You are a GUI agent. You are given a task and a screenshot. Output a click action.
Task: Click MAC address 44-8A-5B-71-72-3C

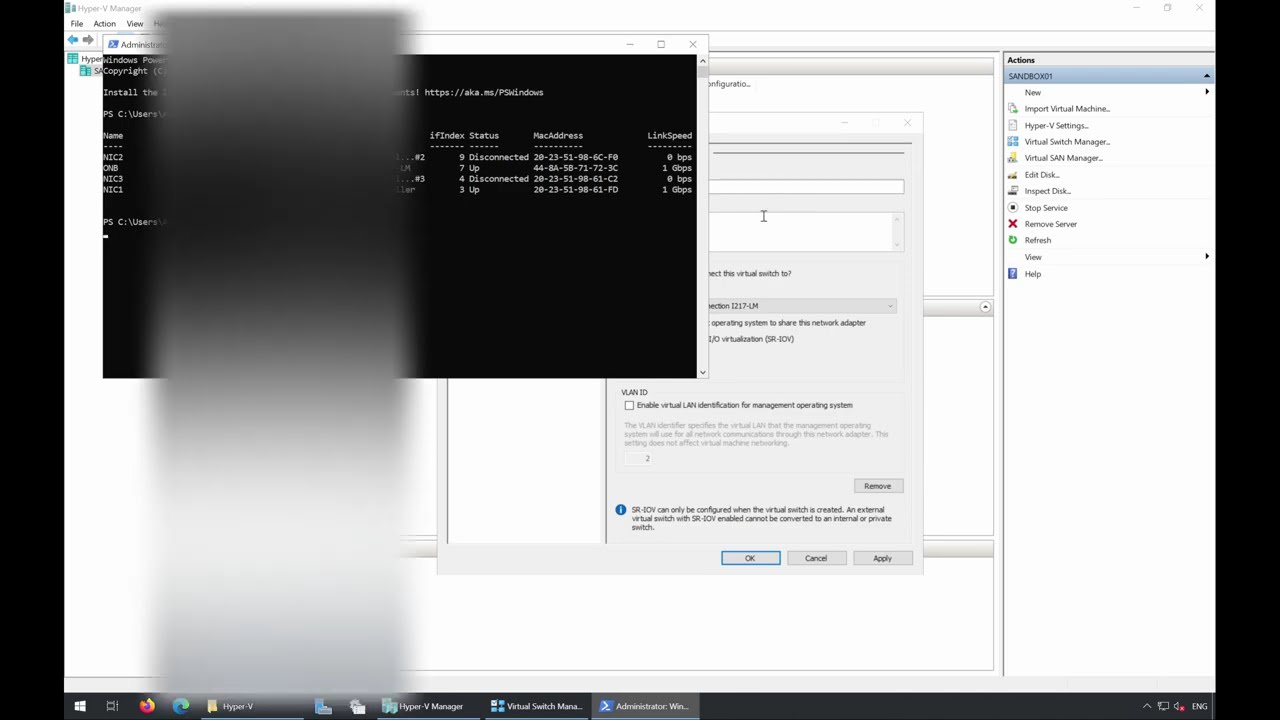click(x=575, y=168)
